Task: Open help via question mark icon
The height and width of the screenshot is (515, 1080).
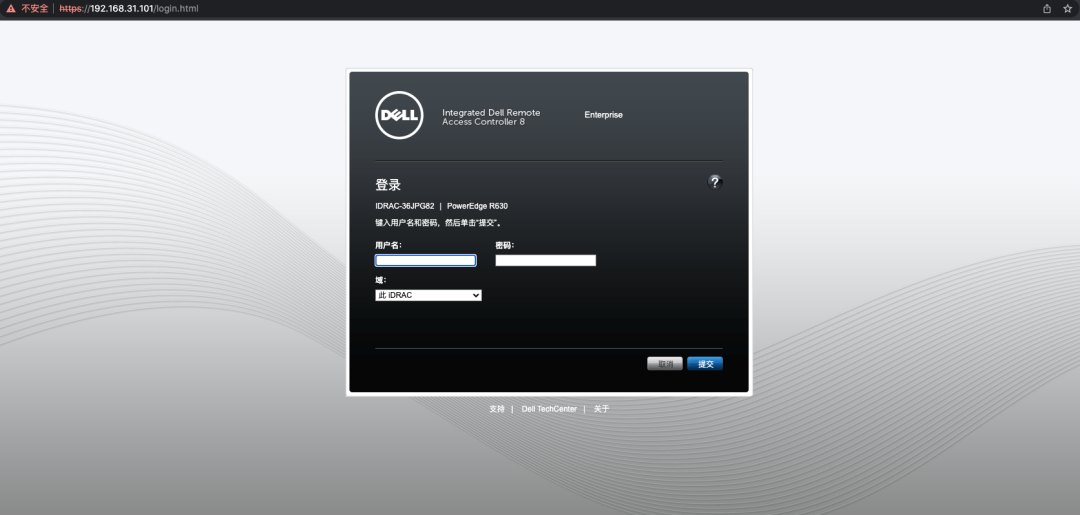Action: pyautogui.click(x=714, y=181)
